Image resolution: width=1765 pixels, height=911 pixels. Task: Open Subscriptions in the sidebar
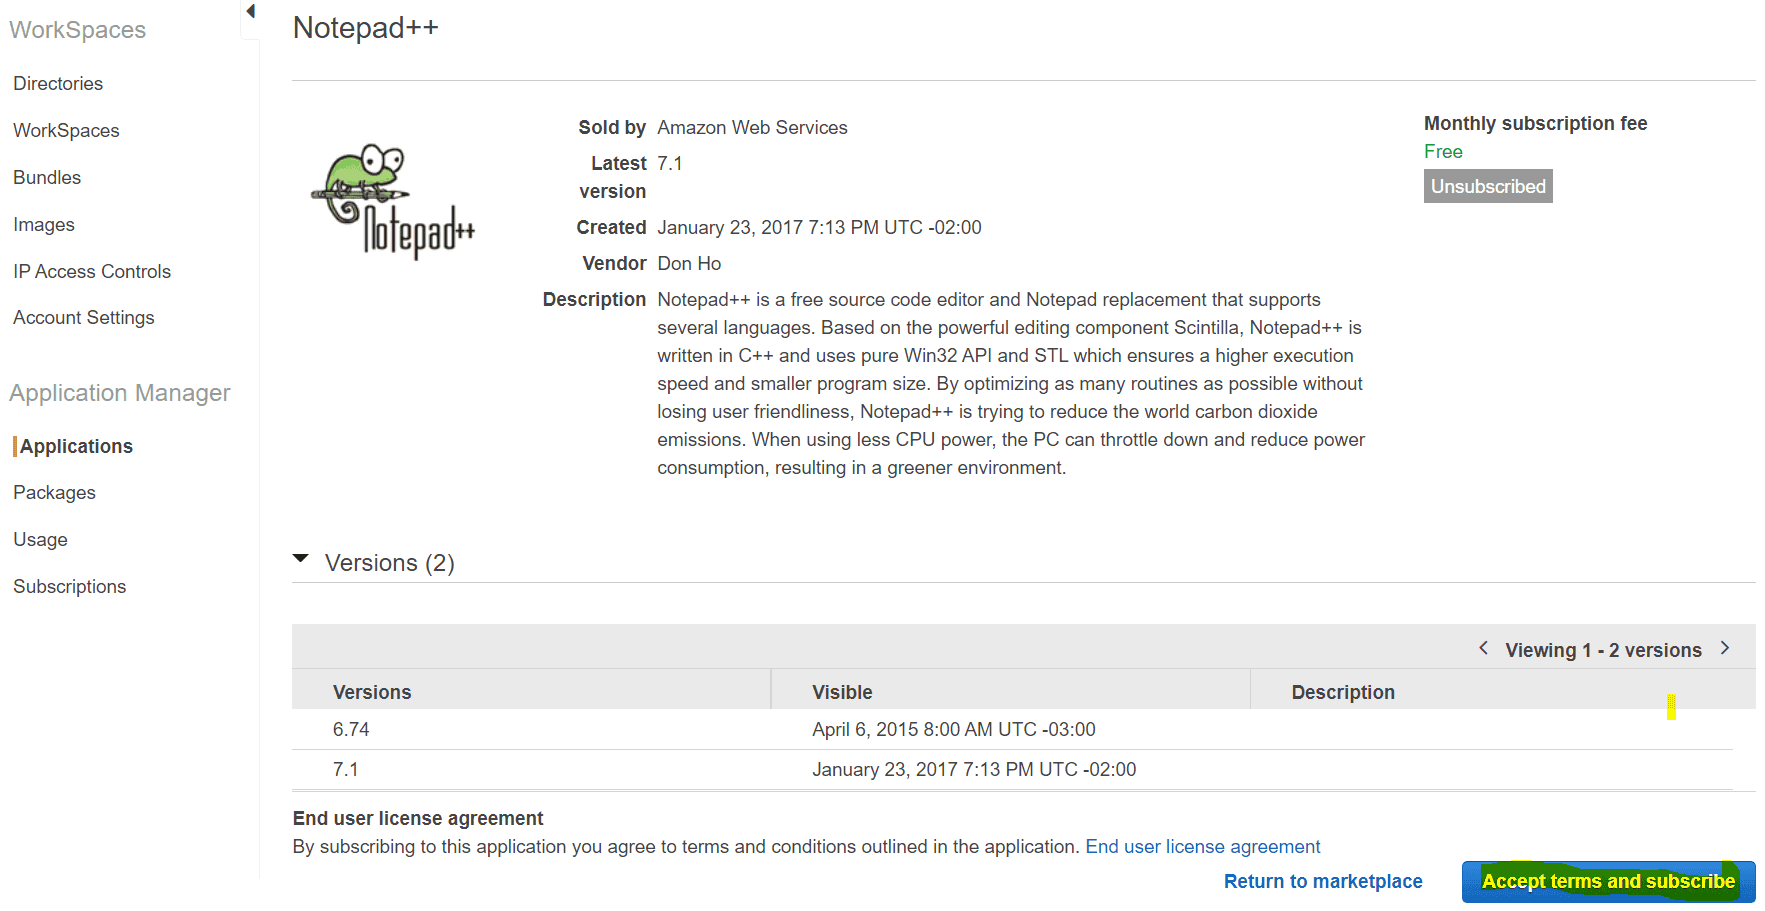click(70, 587)
